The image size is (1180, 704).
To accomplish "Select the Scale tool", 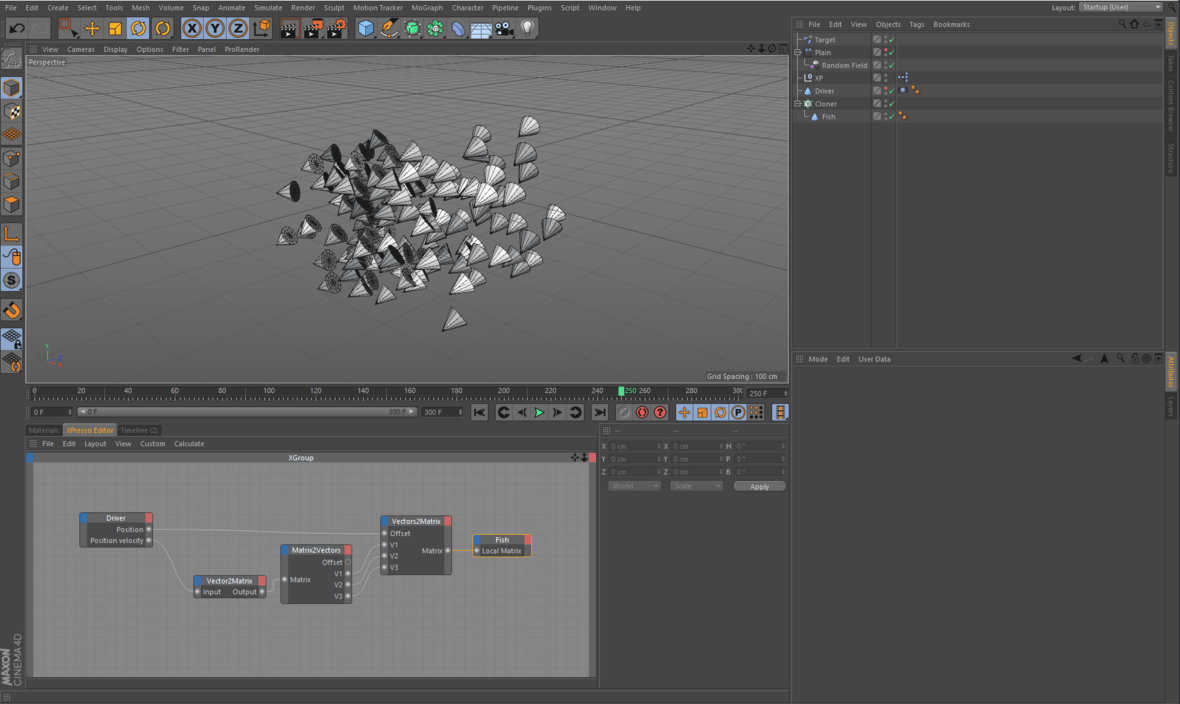I will coord(116,28).
